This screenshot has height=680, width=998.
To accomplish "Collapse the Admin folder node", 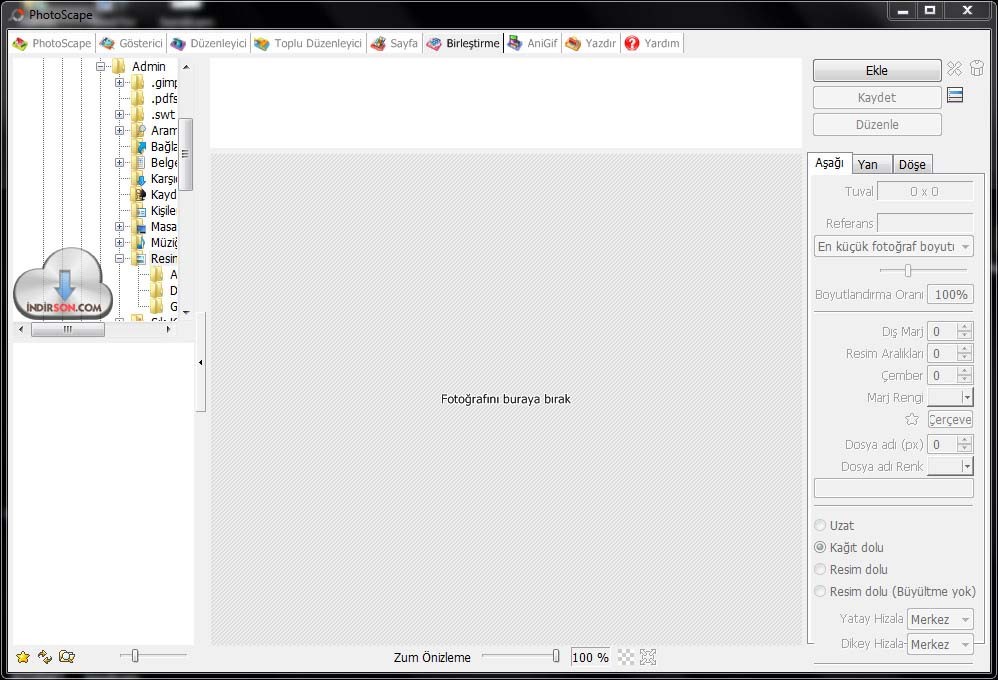I will click(100, 66).
